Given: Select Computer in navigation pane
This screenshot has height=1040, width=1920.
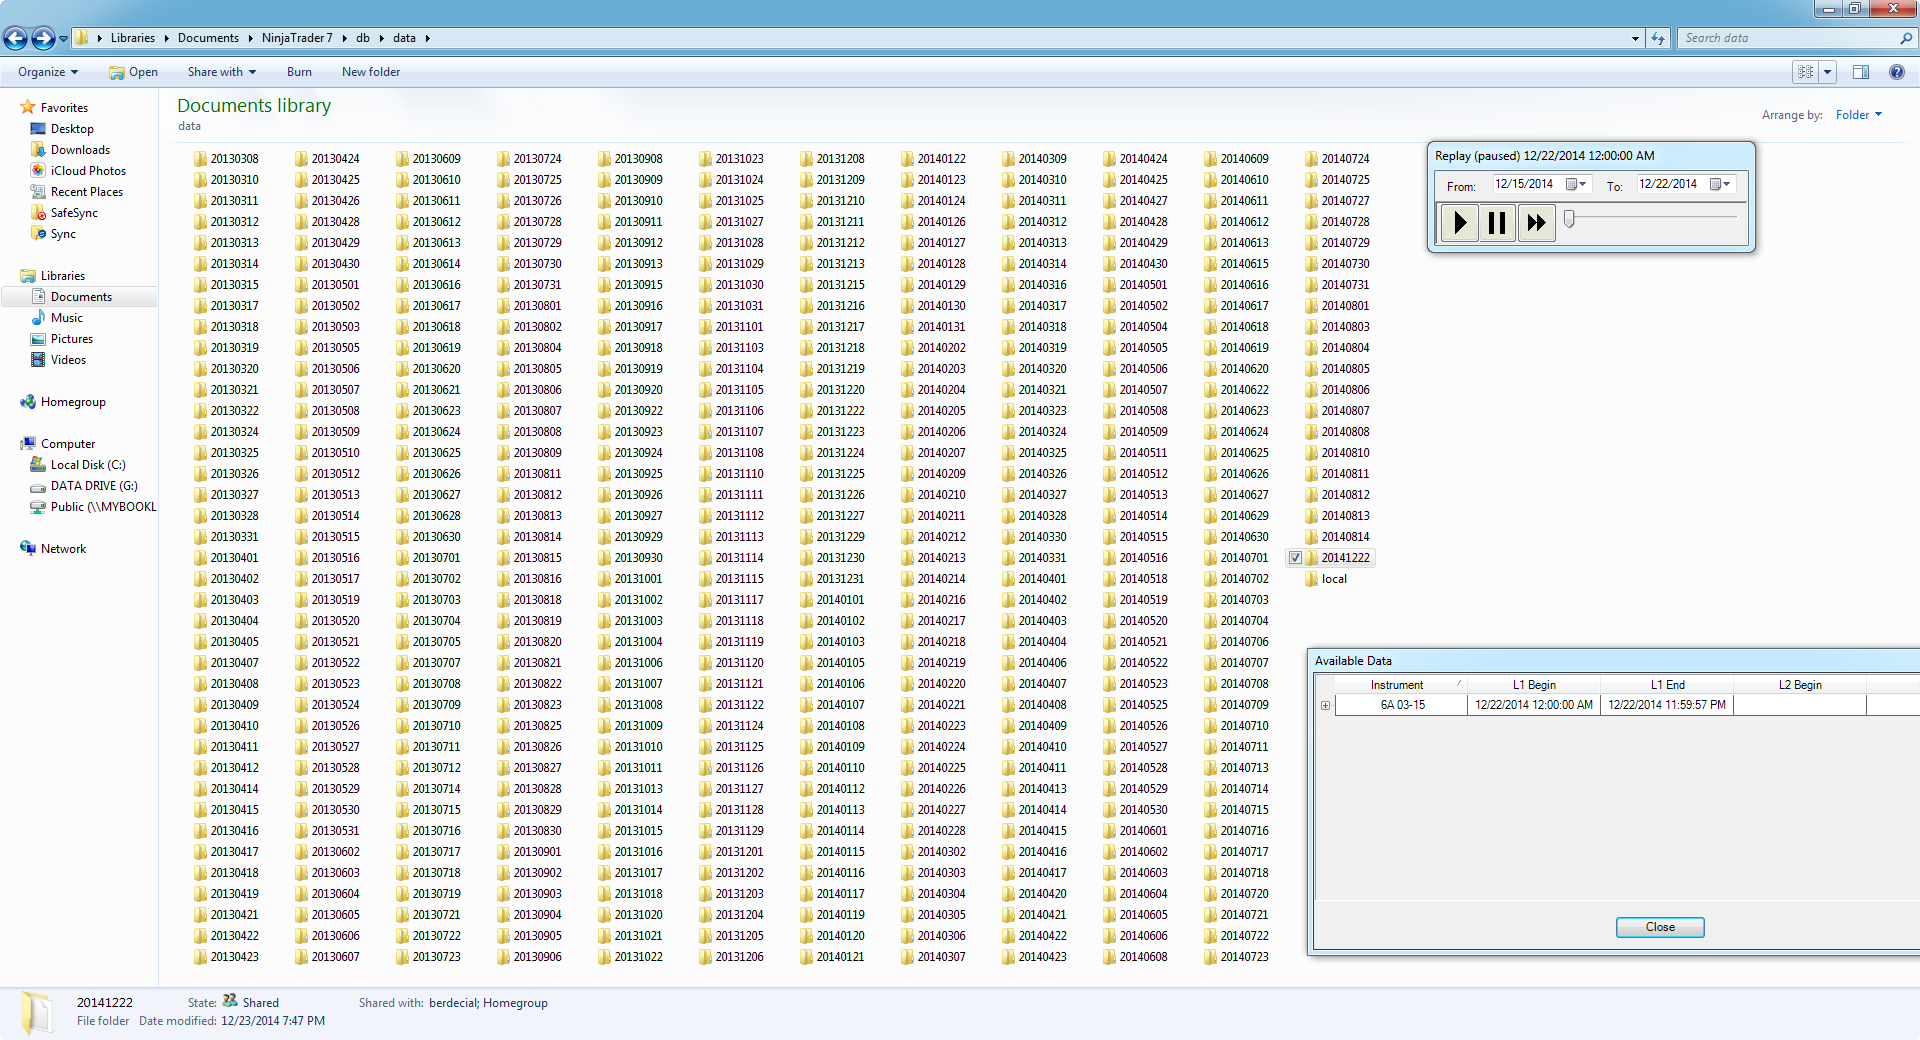Looking at the screenshot, I should [67, 444].
